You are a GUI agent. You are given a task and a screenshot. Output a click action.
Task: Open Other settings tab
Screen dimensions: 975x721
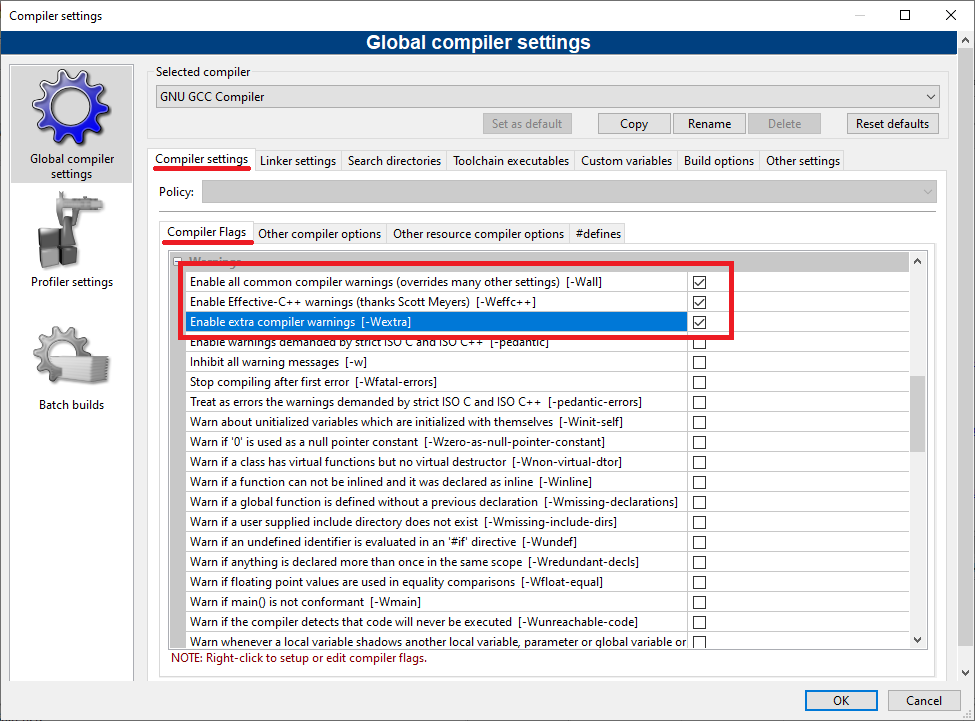pyautogui.click(x=803, y=161)
